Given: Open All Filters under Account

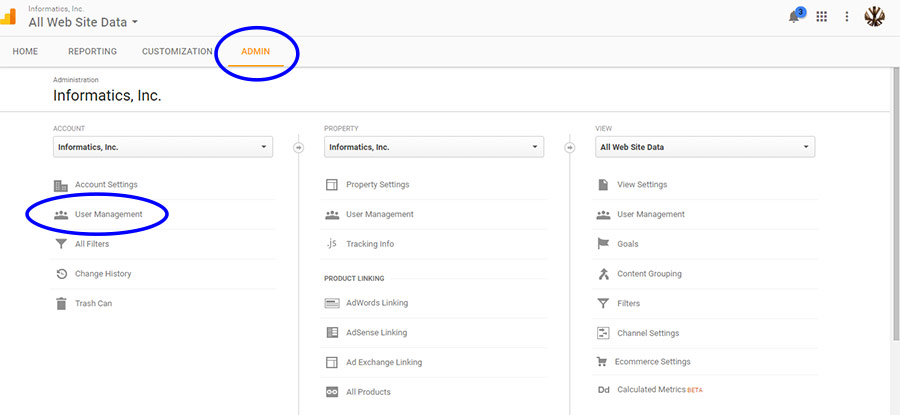Looking at the screenshot, I should coord(92,244).
